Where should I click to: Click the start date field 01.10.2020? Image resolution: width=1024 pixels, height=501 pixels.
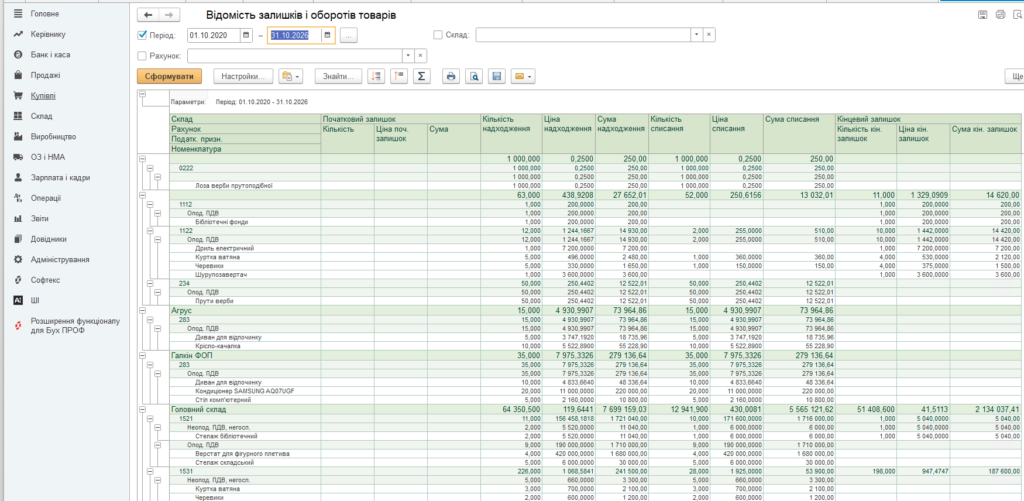coord(214,35)
